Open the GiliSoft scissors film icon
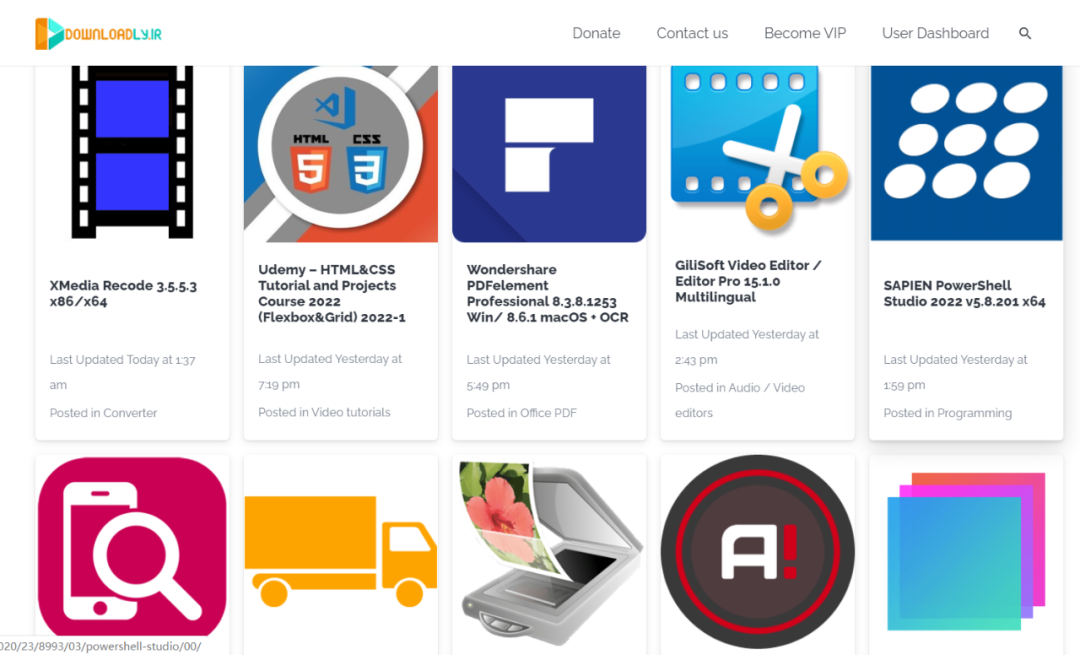This screenshot has height=655, width=1080. click(758, 148)
